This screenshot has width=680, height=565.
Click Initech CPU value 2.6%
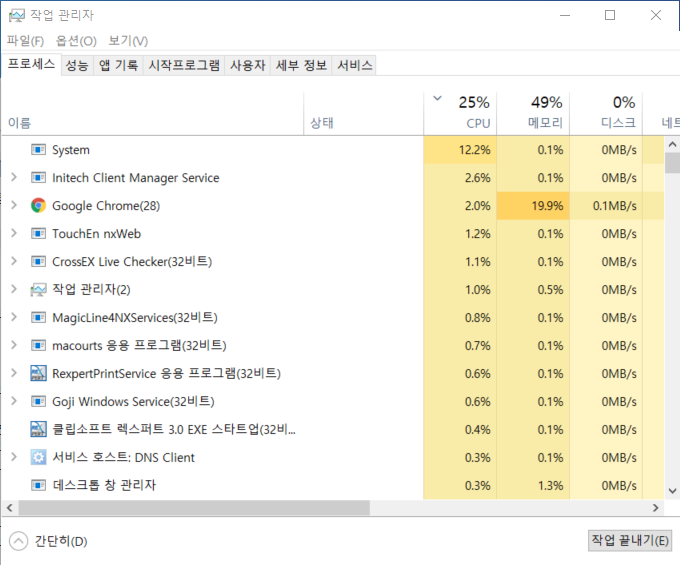(477, 178)
